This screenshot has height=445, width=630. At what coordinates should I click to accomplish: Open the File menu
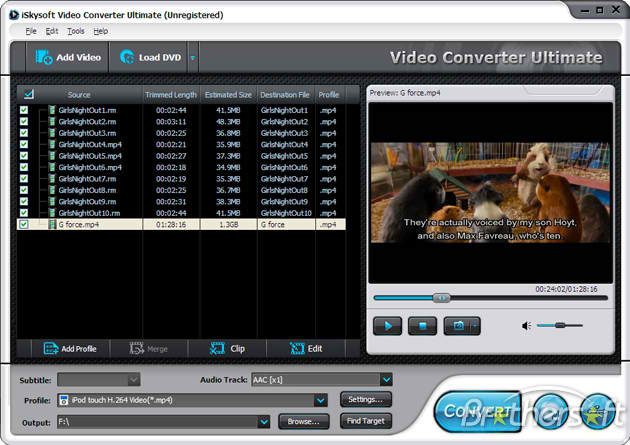31,31
